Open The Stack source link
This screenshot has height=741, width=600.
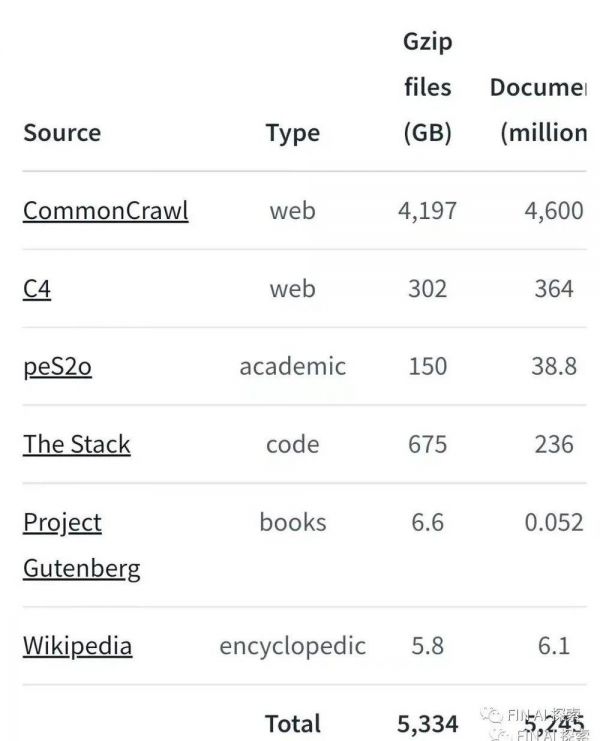click(x=77, y=444)
